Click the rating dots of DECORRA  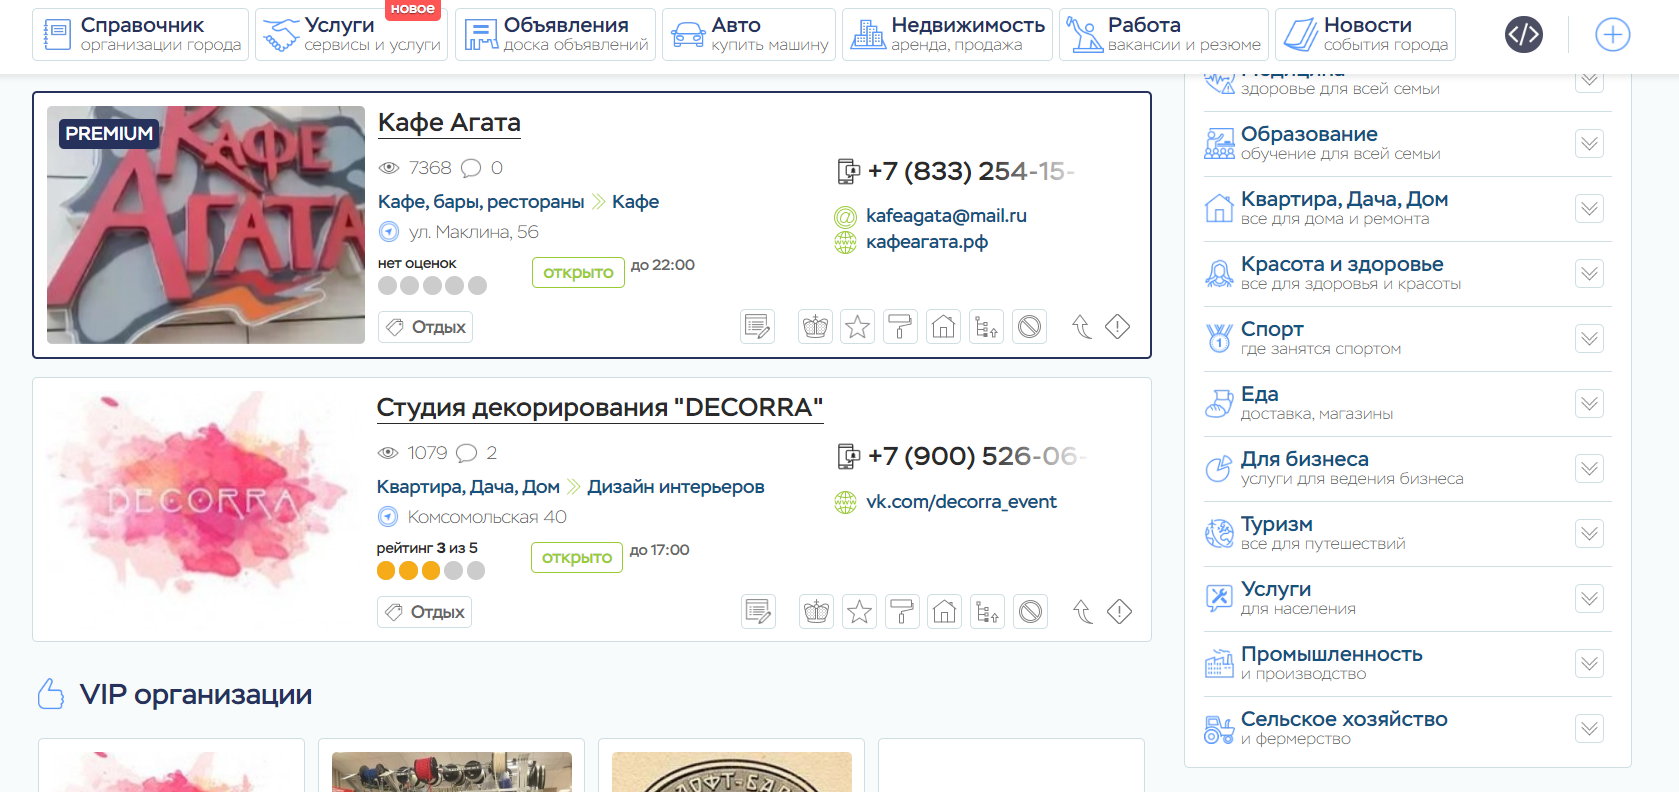(430, 571)
